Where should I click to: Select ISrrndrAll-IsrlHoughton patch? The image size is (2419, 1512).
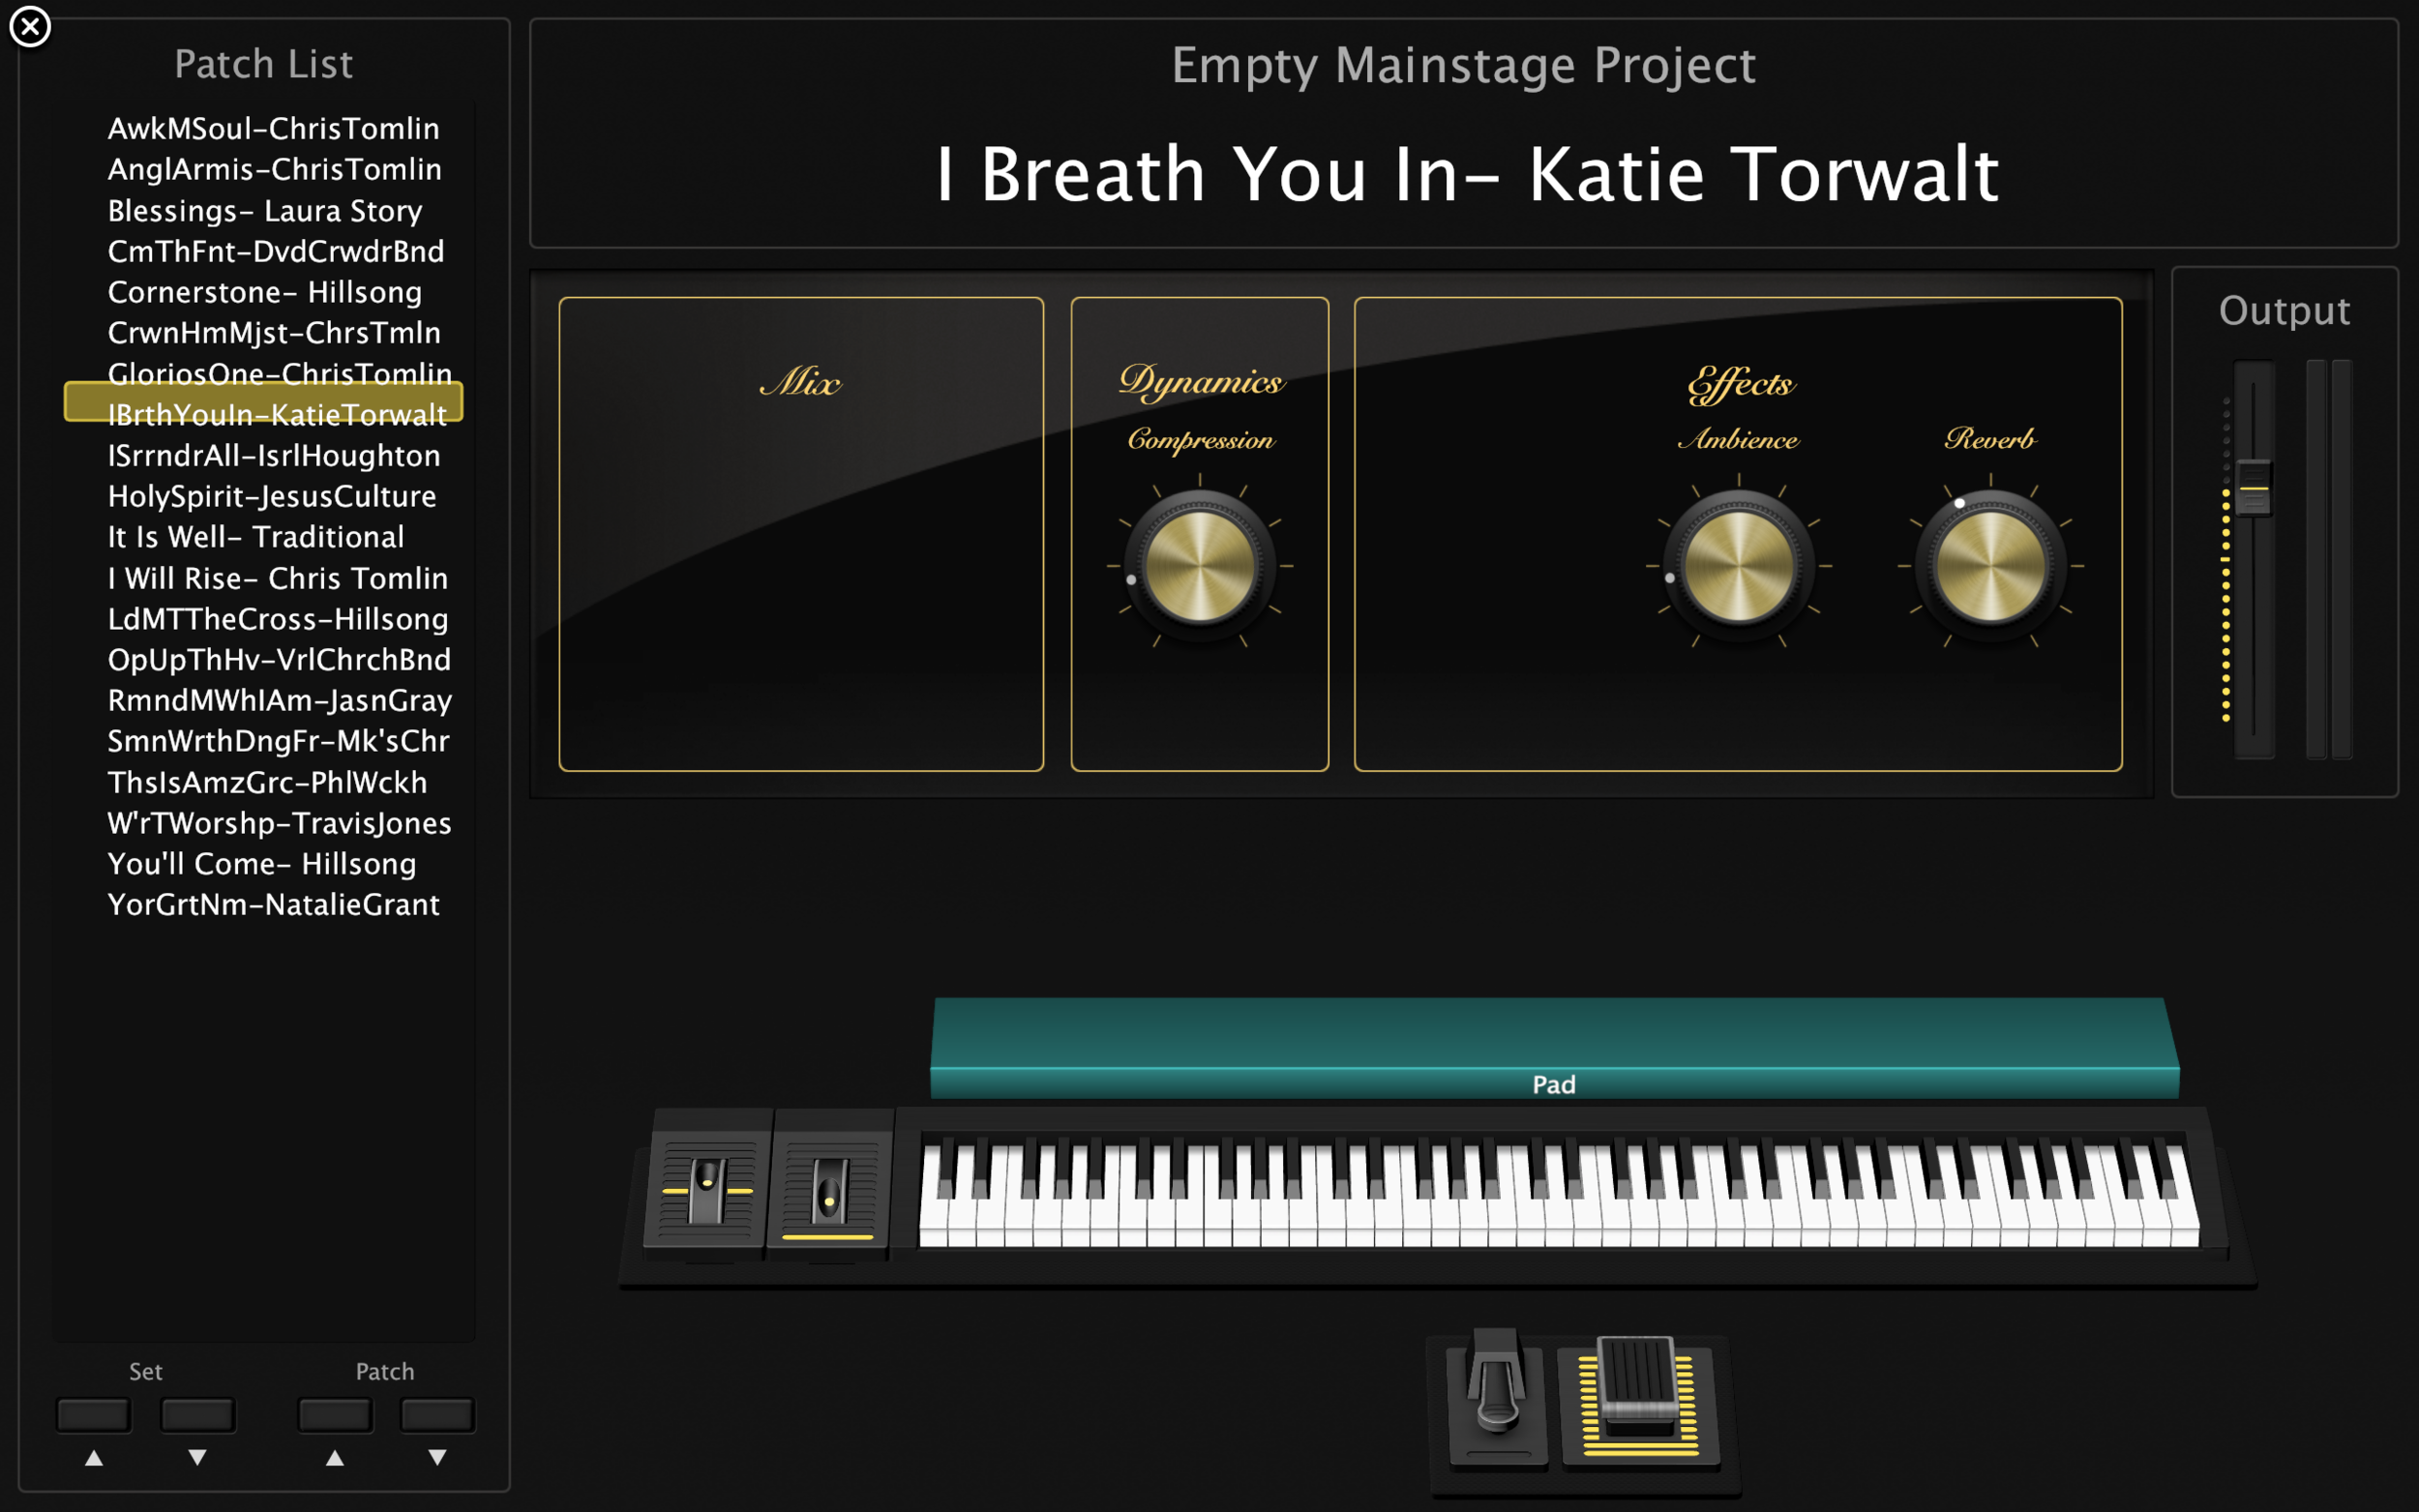pos(273,455)
